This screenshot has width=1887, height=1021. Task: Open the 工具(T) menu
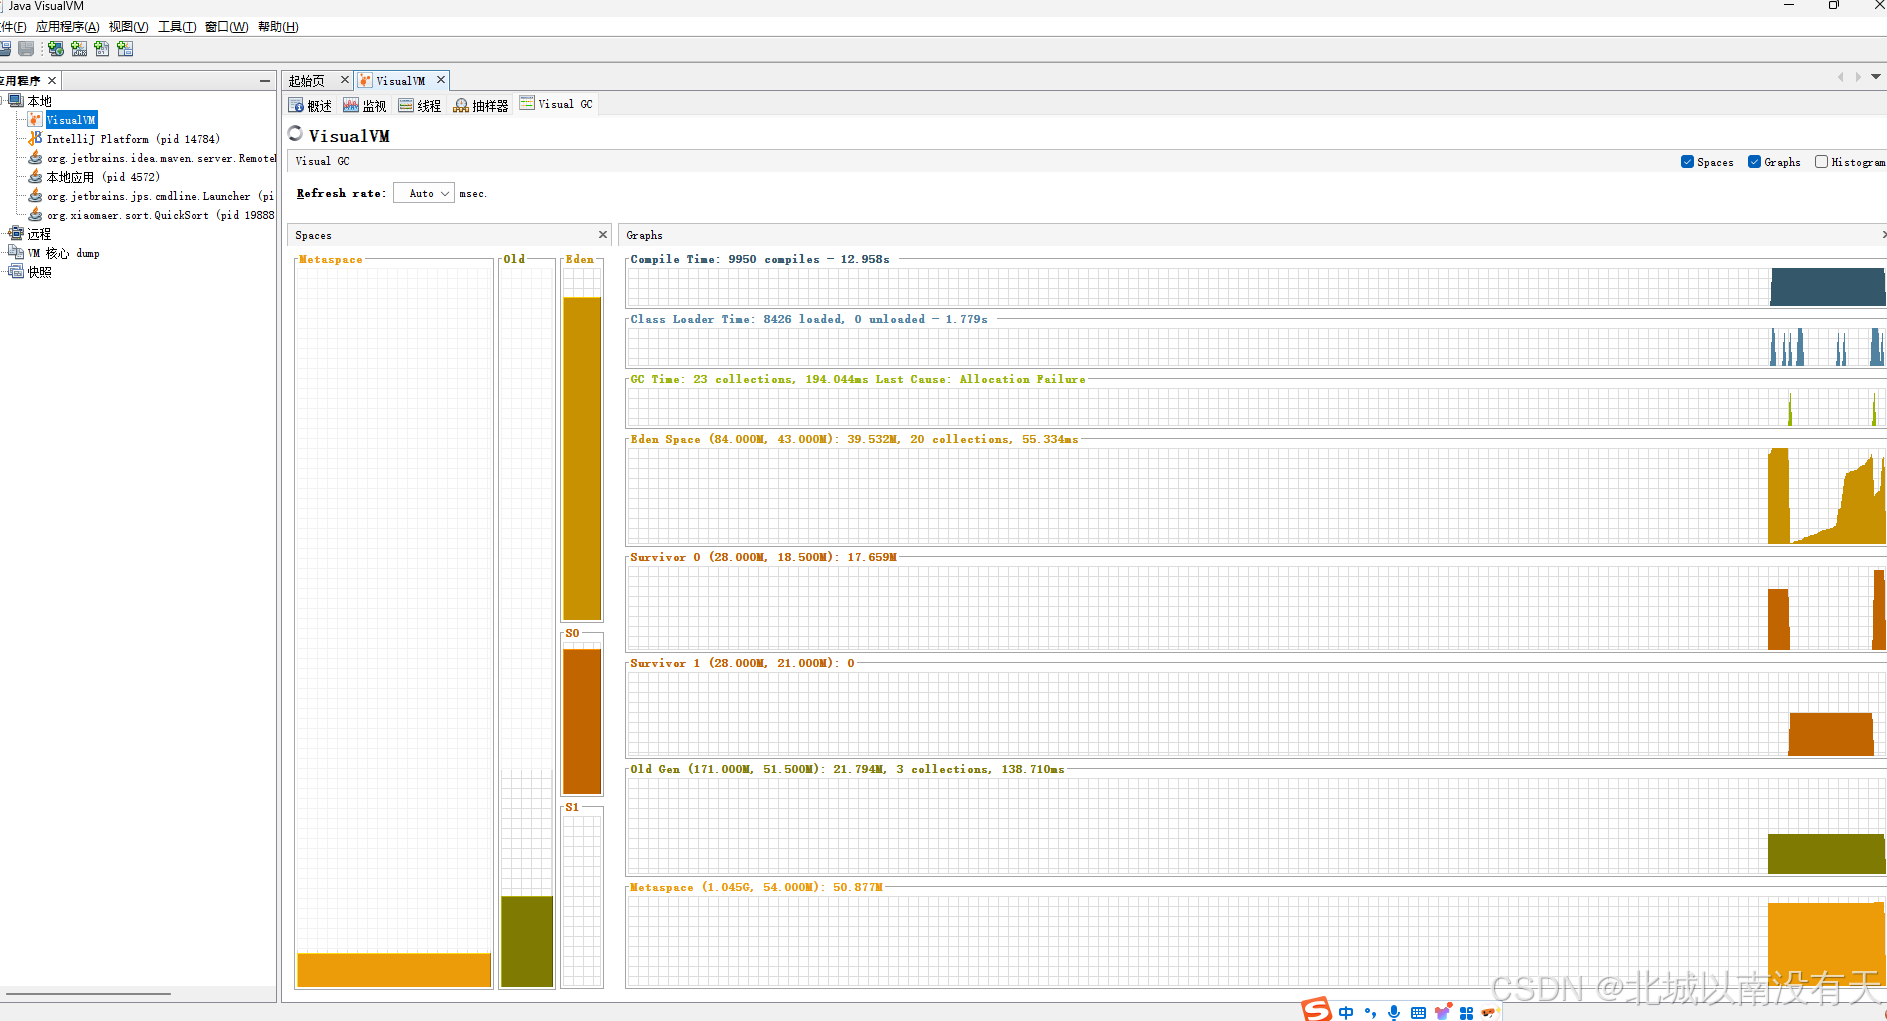177,27
